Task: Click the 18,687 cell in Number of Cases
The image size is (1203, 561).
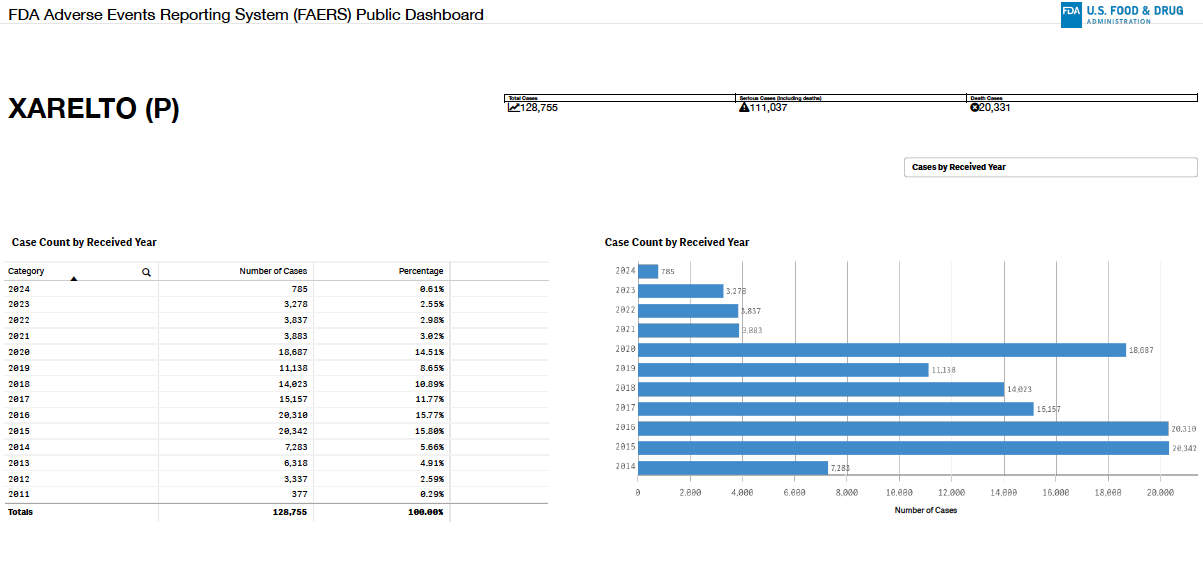Action: 292,352
